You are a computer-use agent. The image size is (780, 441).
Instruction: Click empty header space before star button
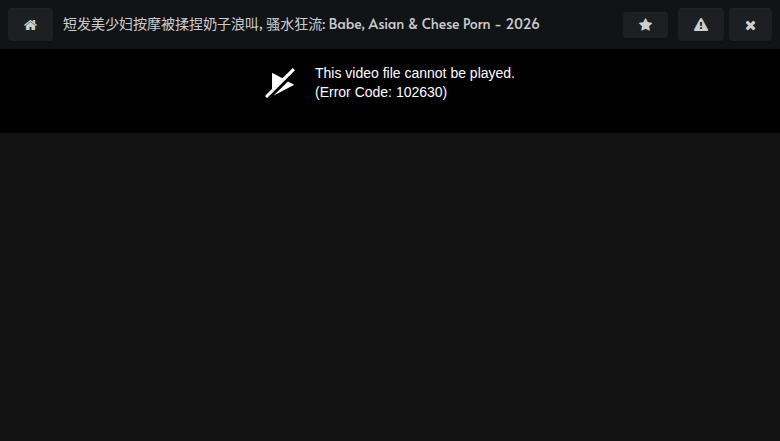581,24
